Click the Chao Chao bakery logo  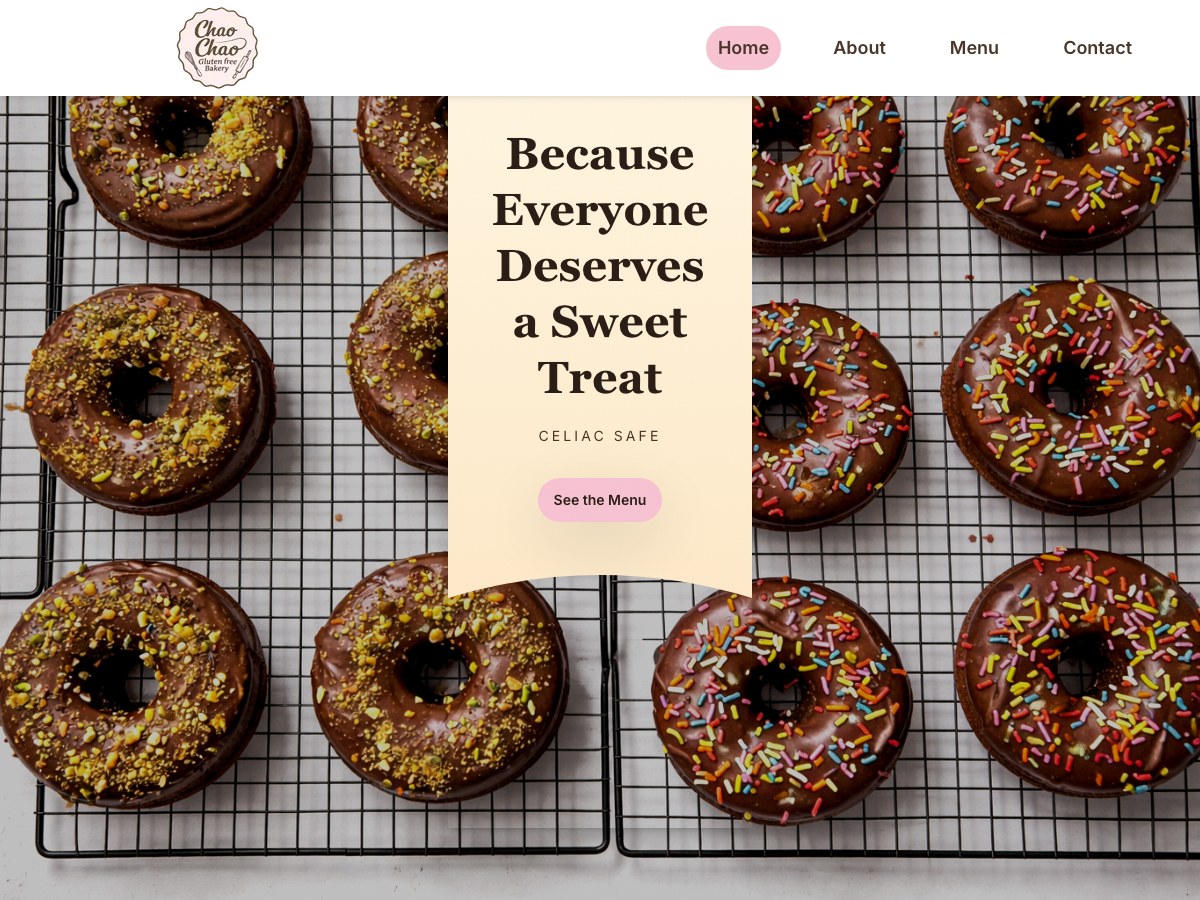pyautogui.click(x=217, y=48)
